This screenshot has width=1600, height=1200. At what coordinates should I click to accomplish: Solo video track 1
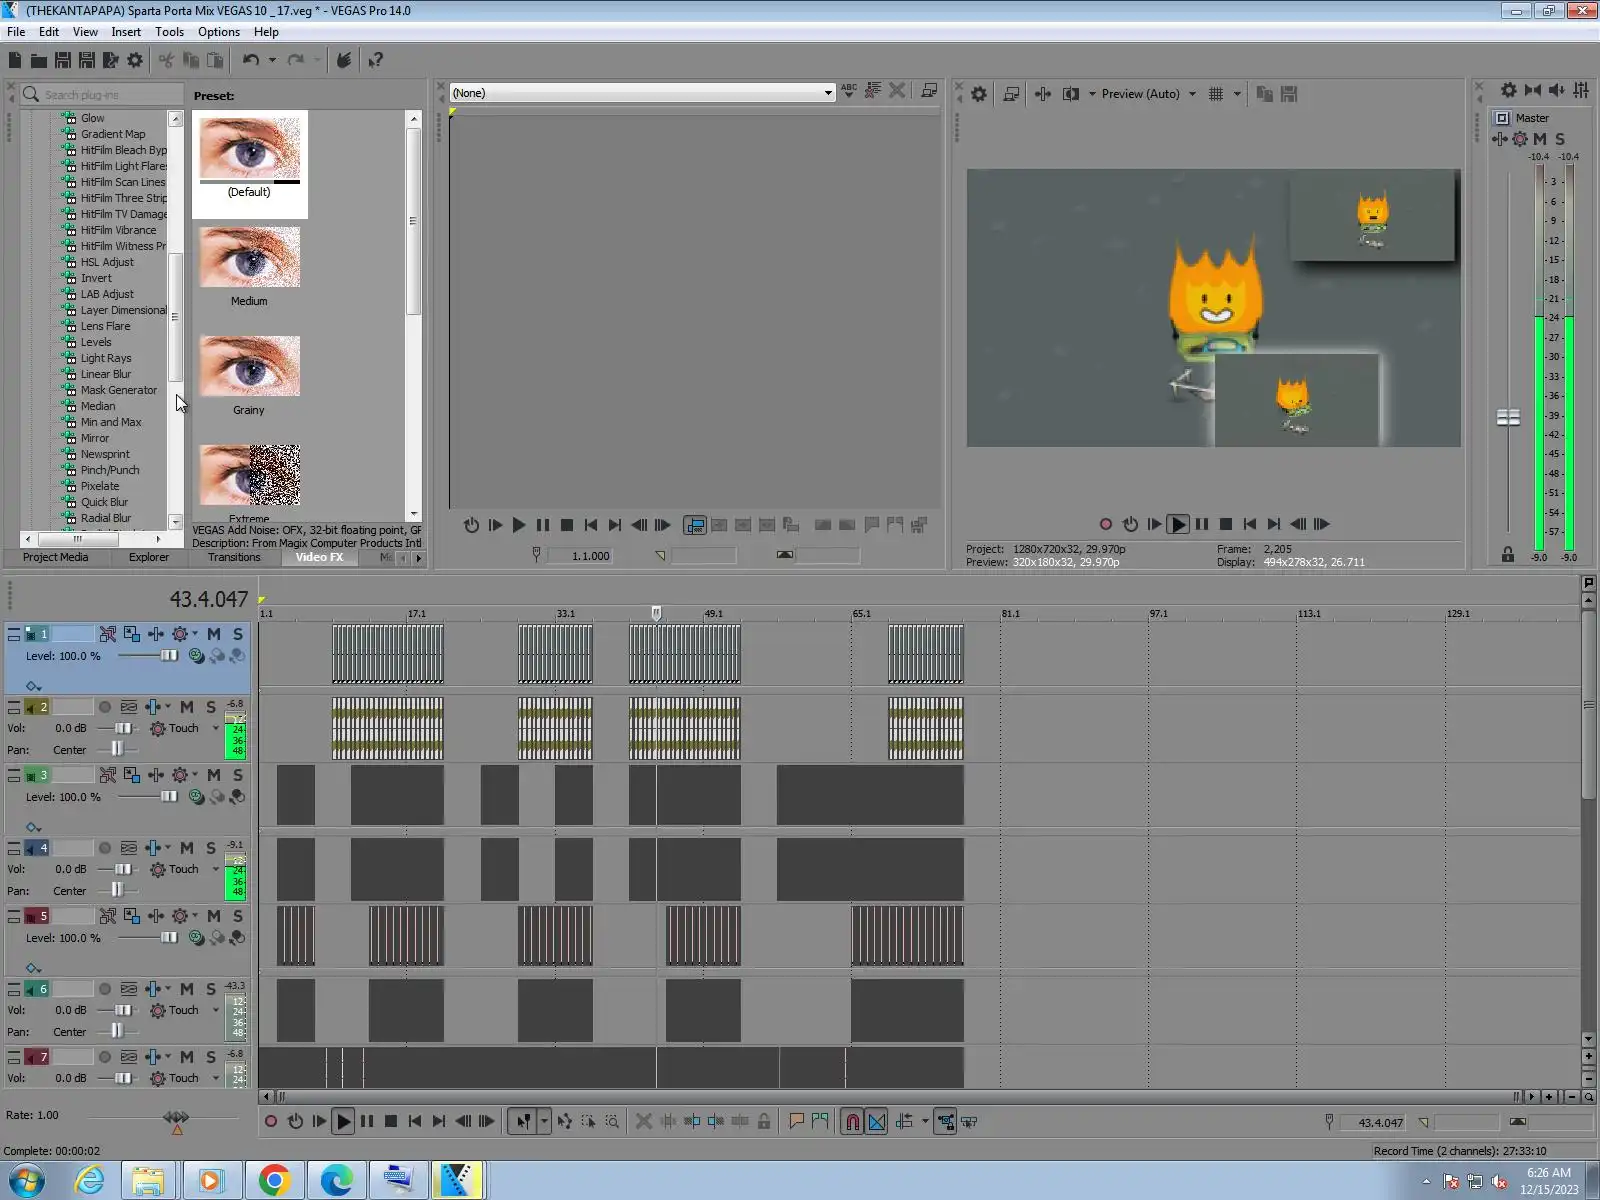[x=238, y=634]
